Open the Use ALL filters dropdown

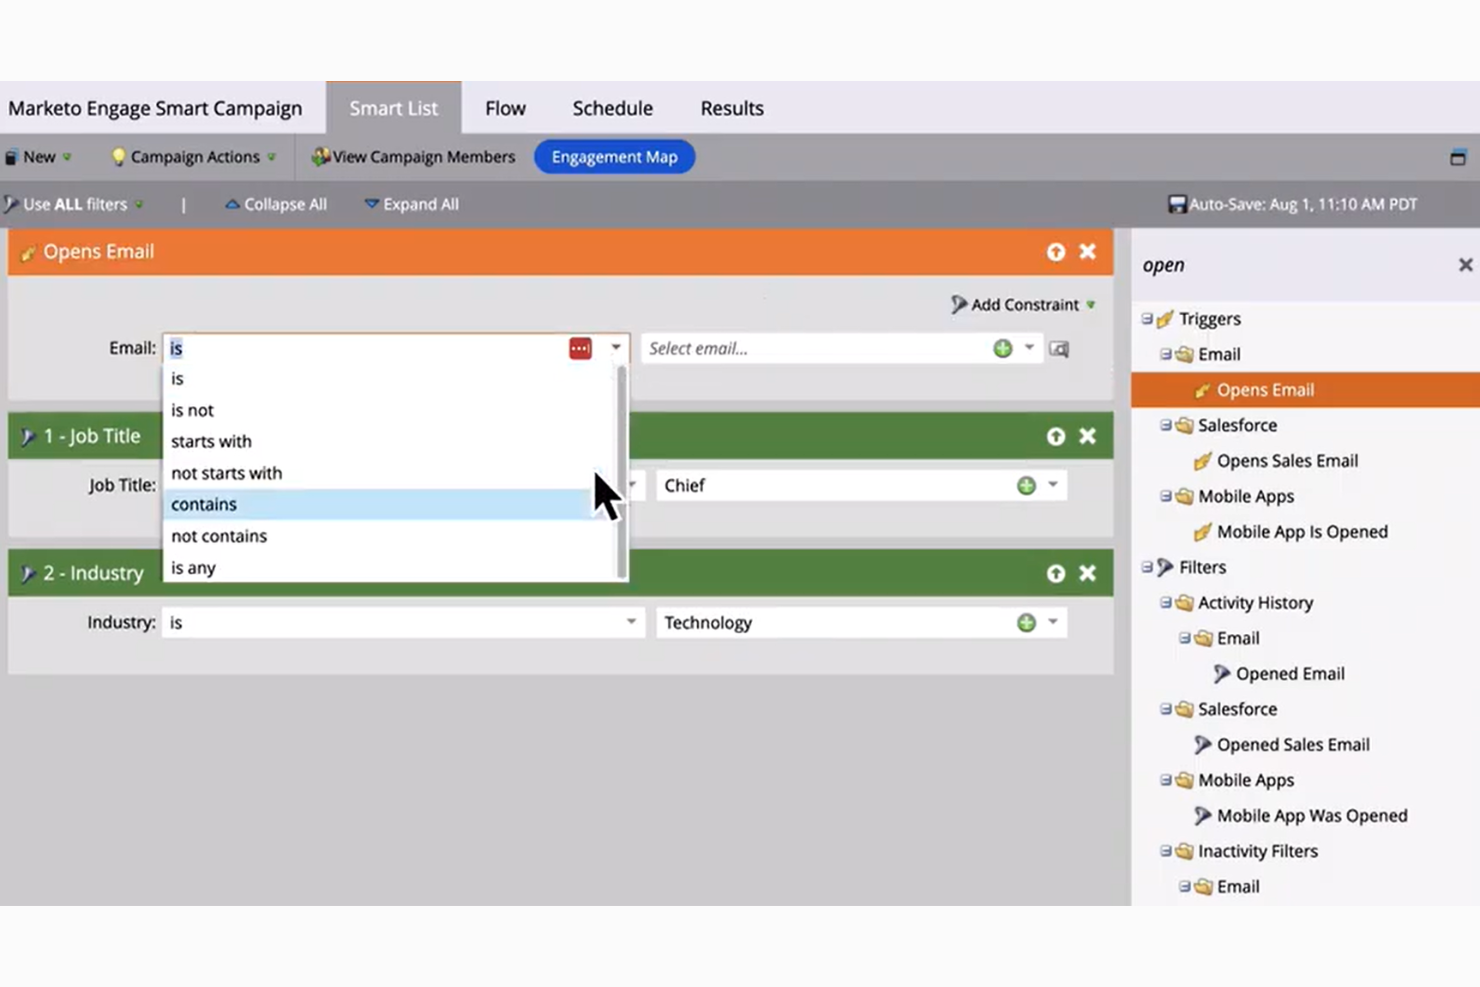point(75,204)
